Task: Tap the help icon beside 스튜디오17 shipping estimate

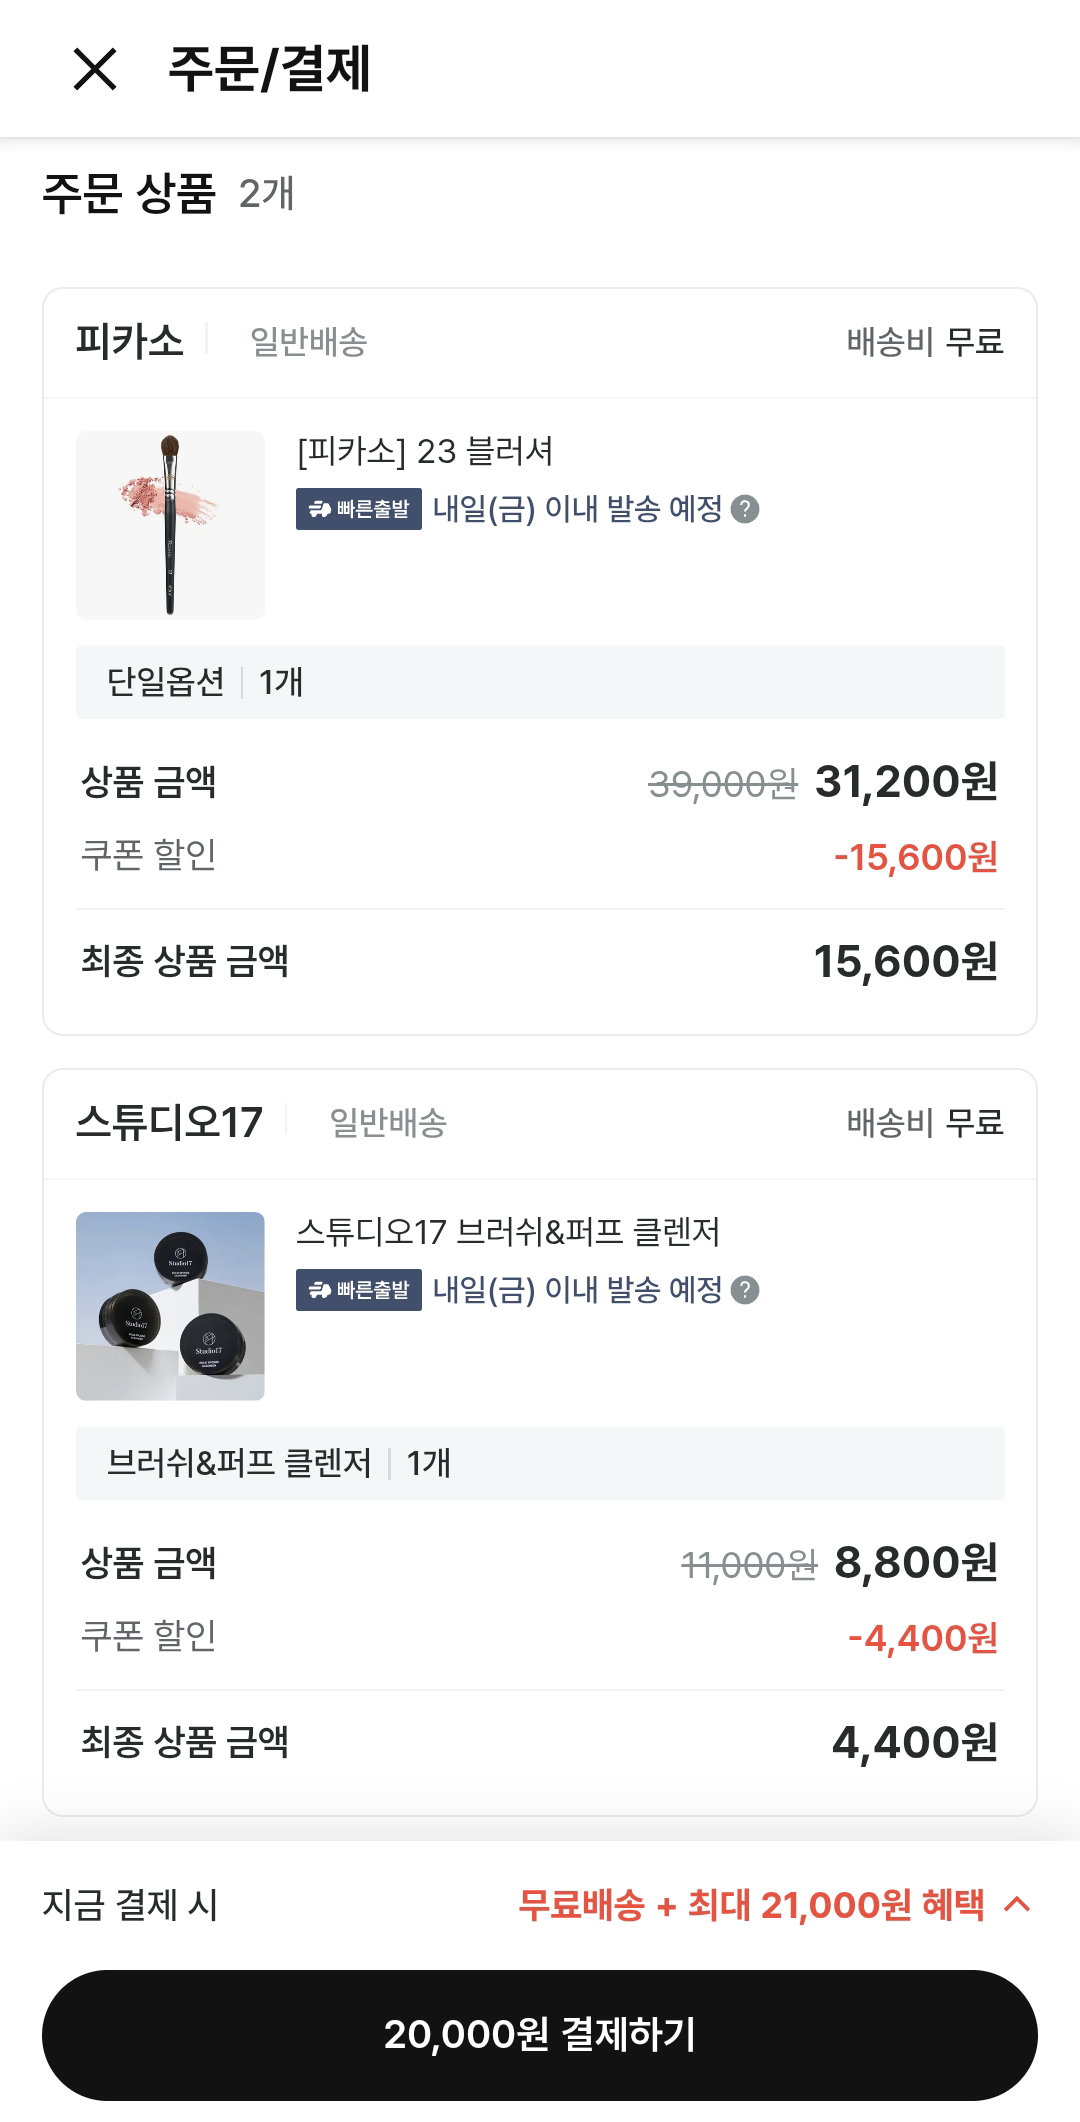Action: click(745, 1290)
